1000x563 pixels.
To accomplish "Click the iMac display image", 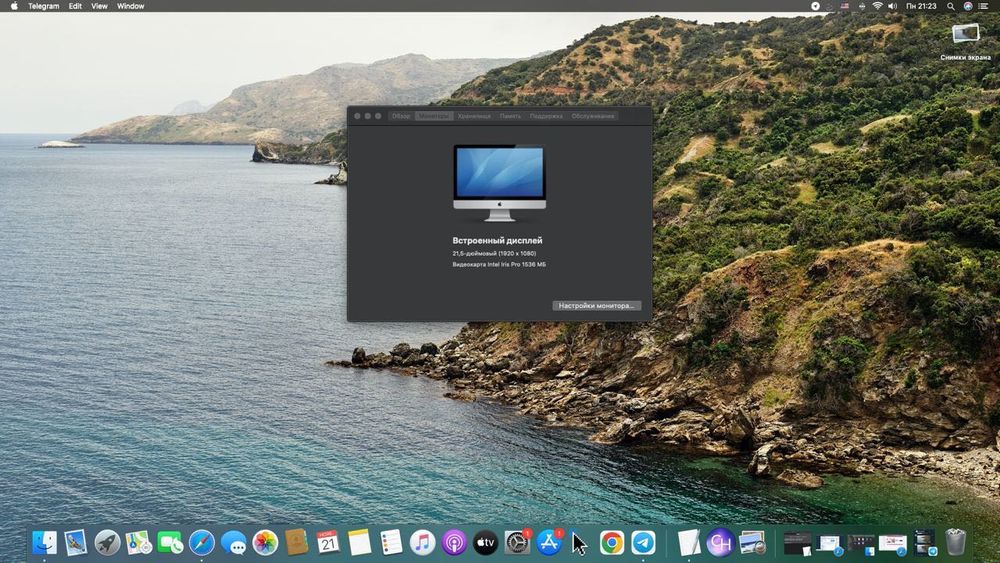I will pos(499,183).
